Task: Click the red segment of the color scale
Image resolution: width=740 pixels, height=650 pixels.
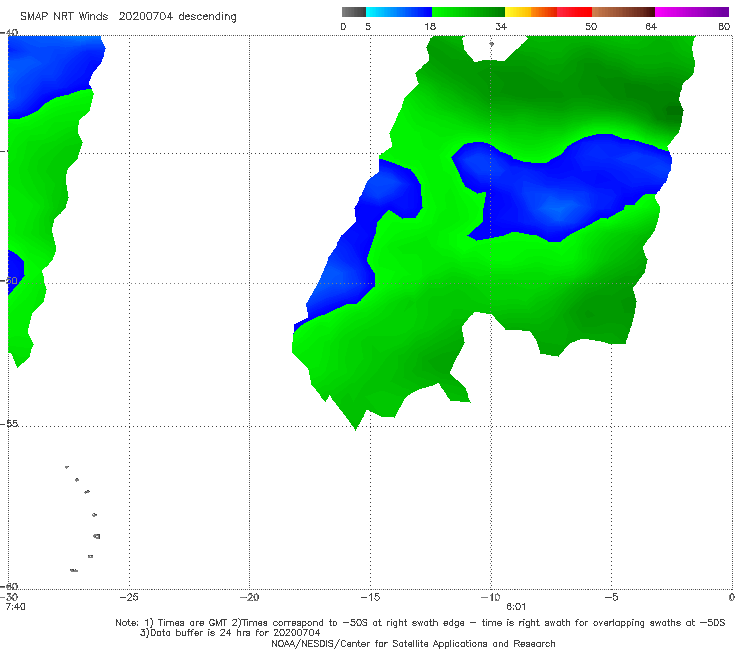Action: (x=574, y=12)
